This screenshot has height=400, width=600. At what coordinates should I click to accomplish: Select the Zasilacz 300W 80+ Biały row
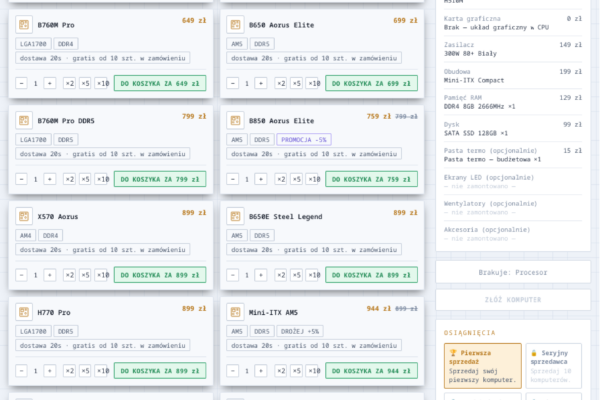pyautogui.click(x=513, y=49)
